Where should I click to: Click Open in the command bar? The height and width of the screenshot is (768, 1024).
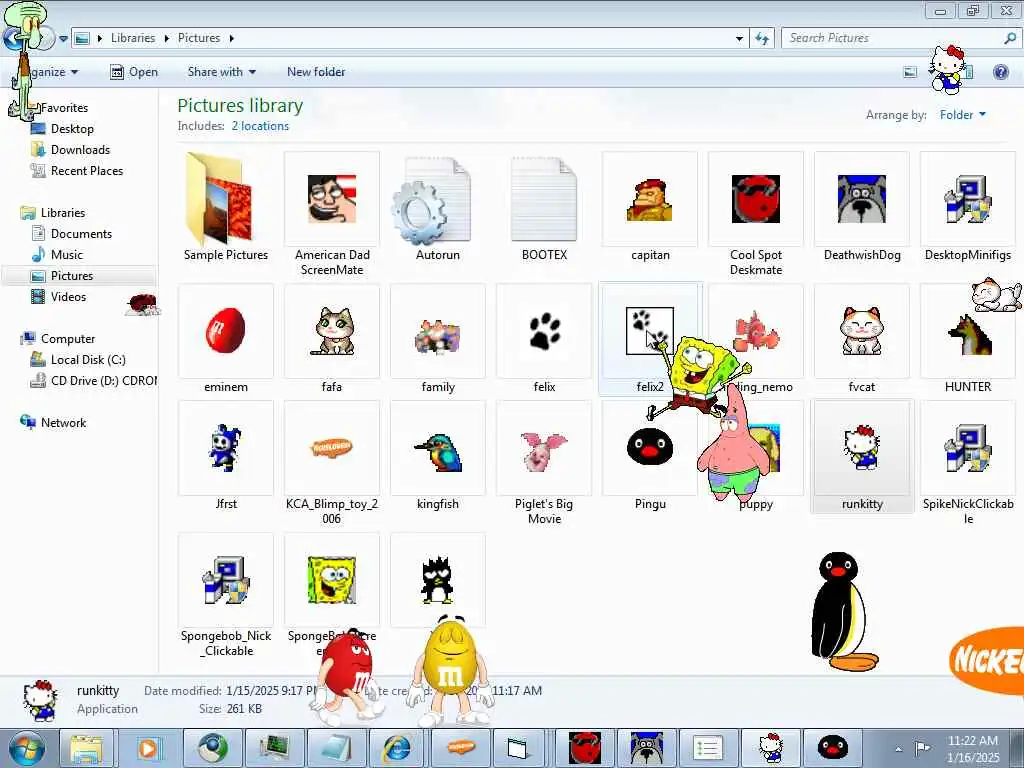pyautogui.click(x=134, y=72)
